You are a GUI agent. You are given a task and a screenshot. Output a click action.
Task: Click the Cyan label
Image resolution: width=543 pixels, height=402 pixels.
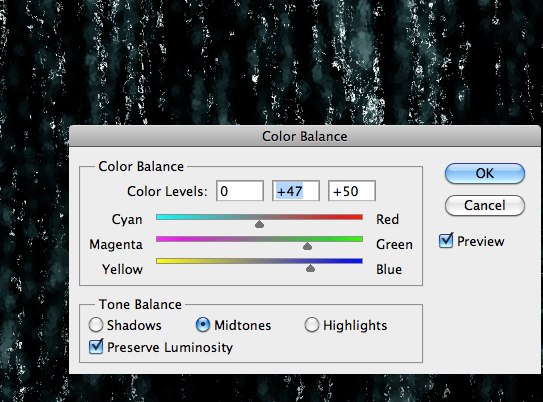point(127,220)
